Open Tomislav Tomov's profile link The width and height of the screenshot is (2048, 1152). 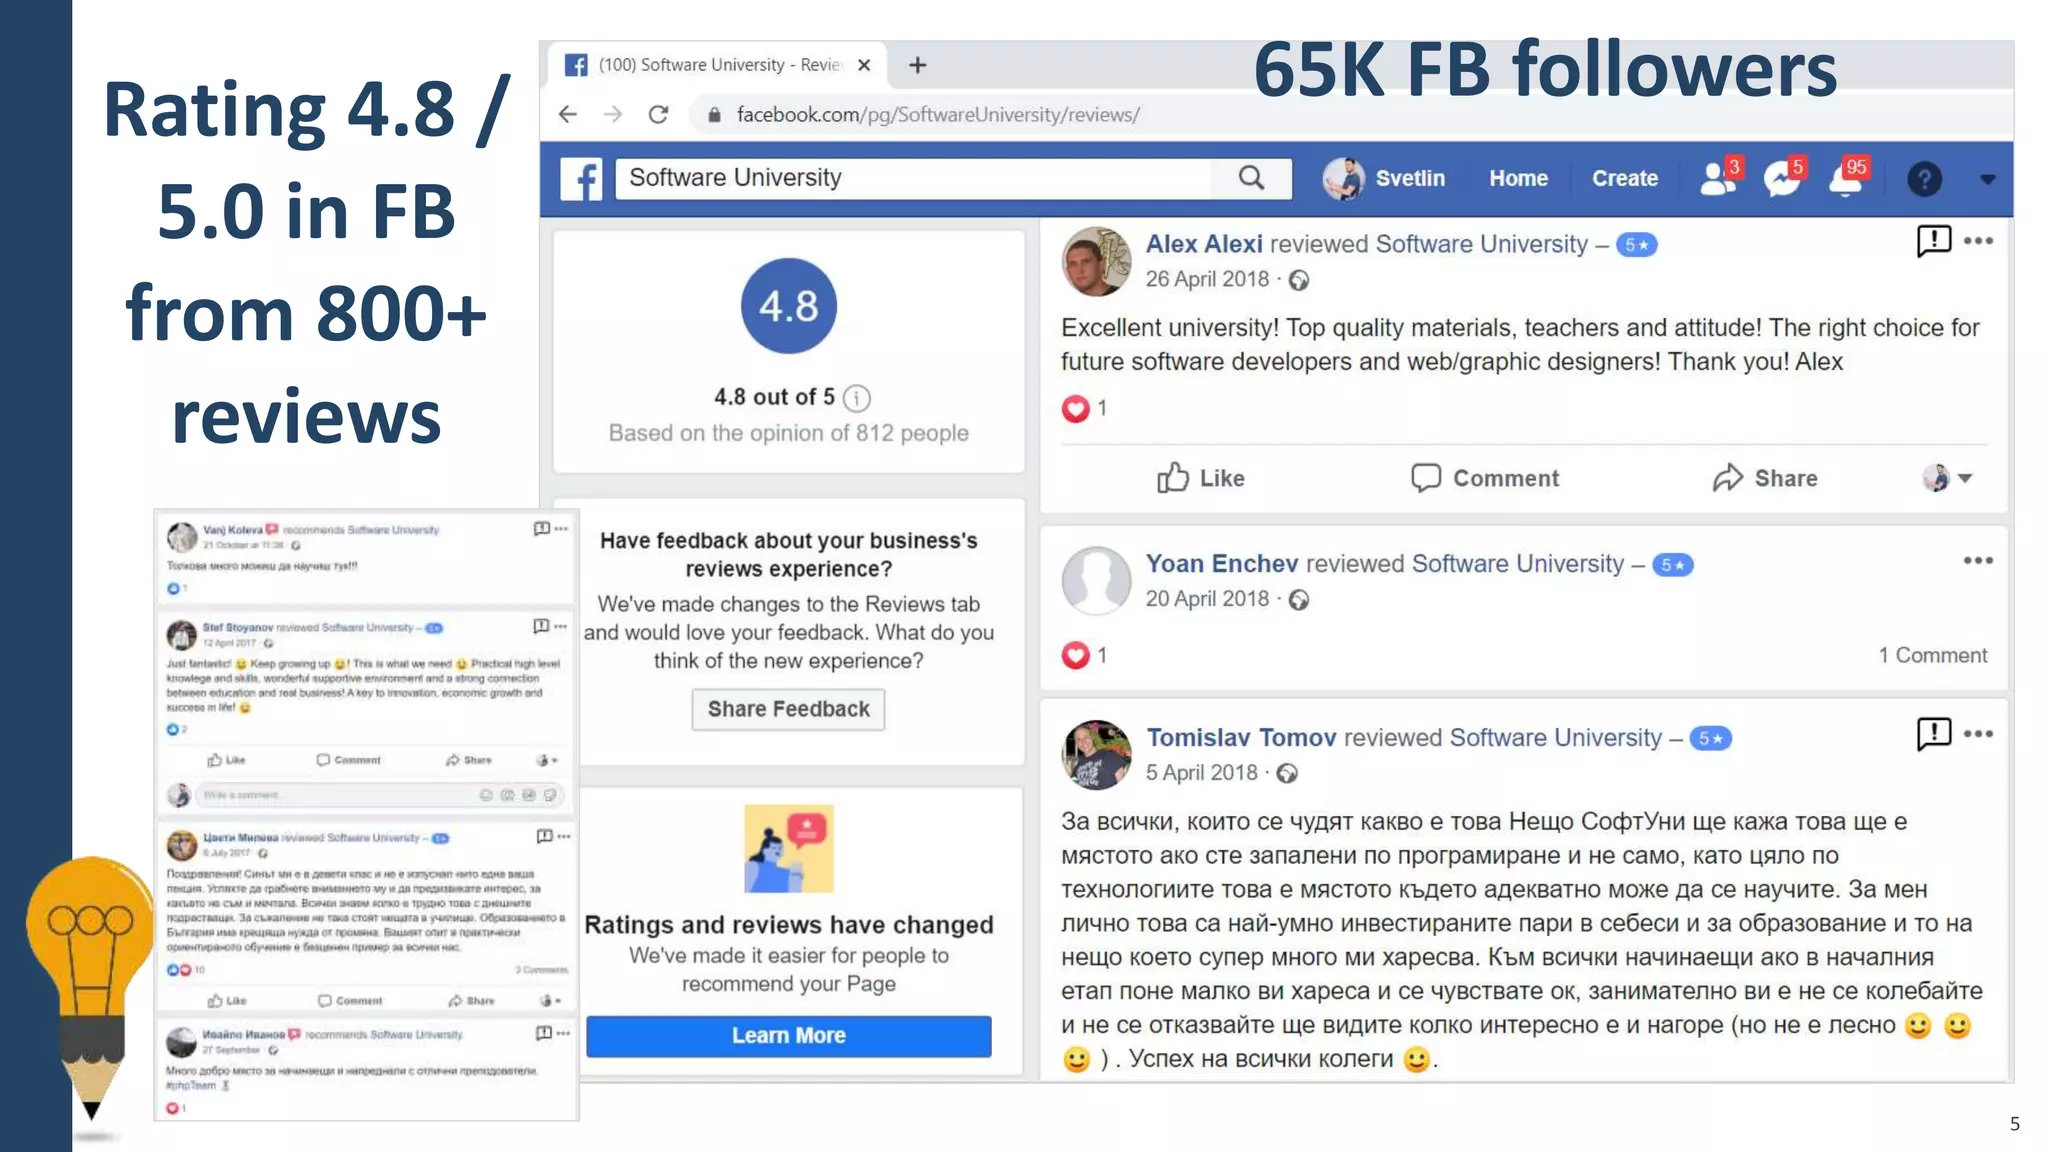point(1241,738)
